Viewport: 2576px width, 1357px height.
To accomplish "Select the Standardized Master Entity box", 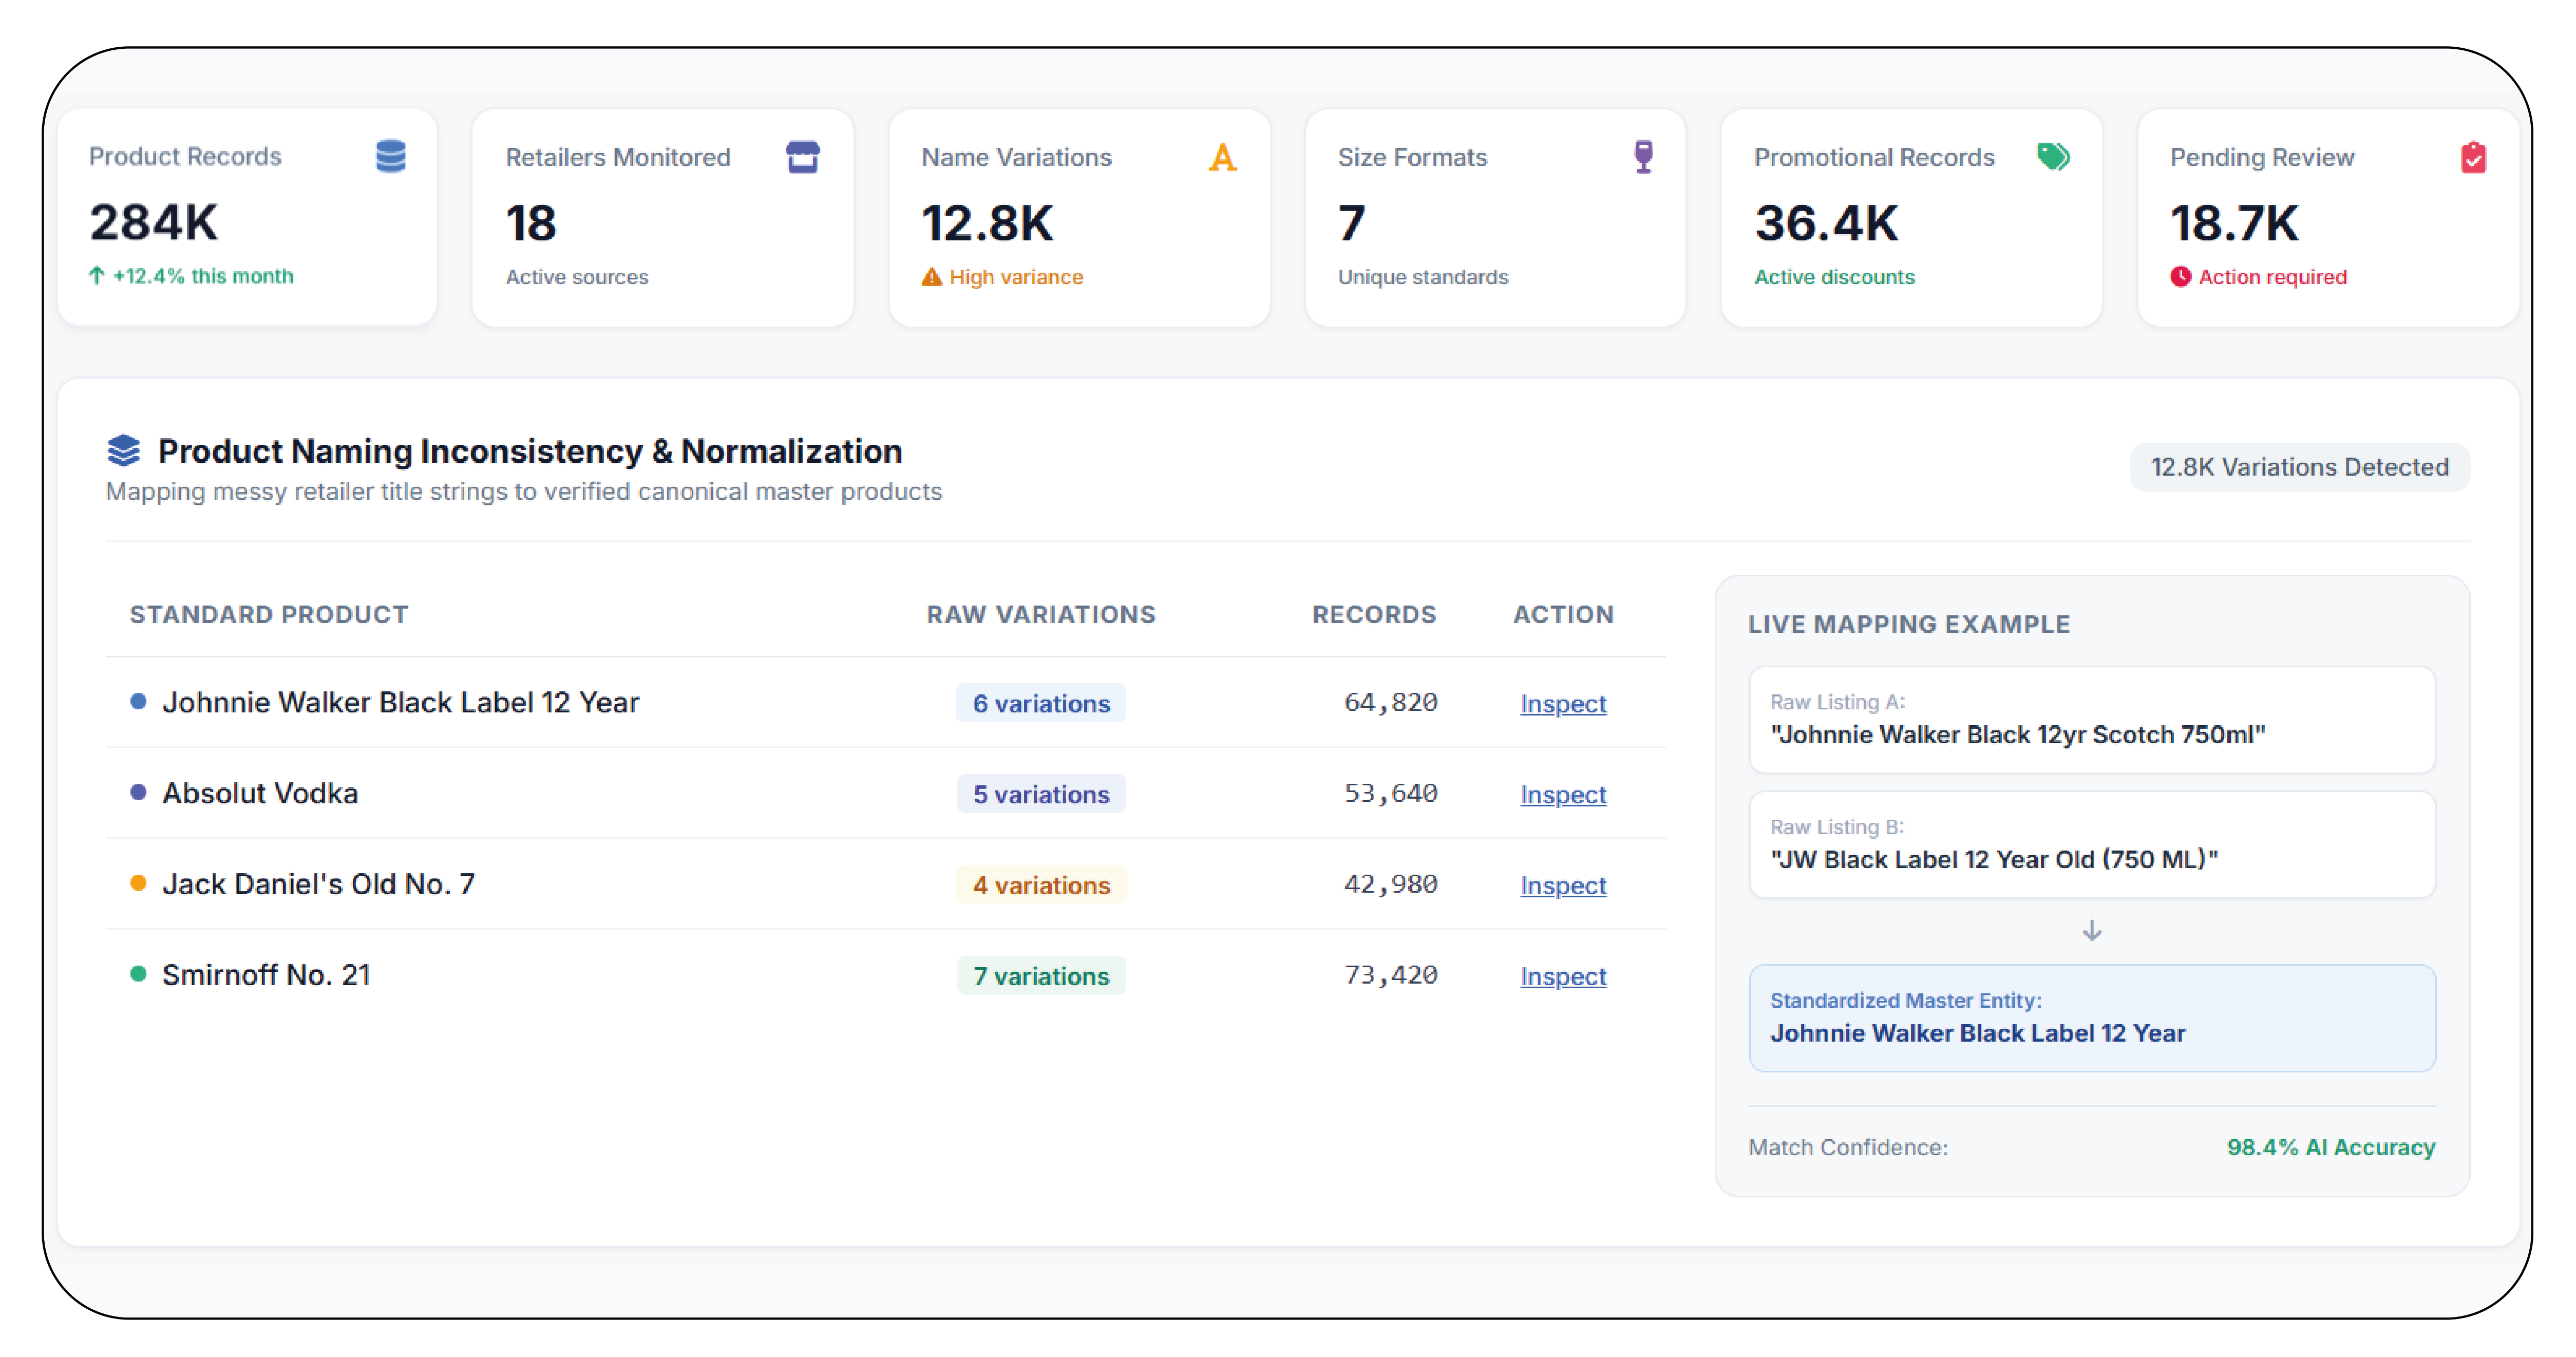I will 2092,1018.
